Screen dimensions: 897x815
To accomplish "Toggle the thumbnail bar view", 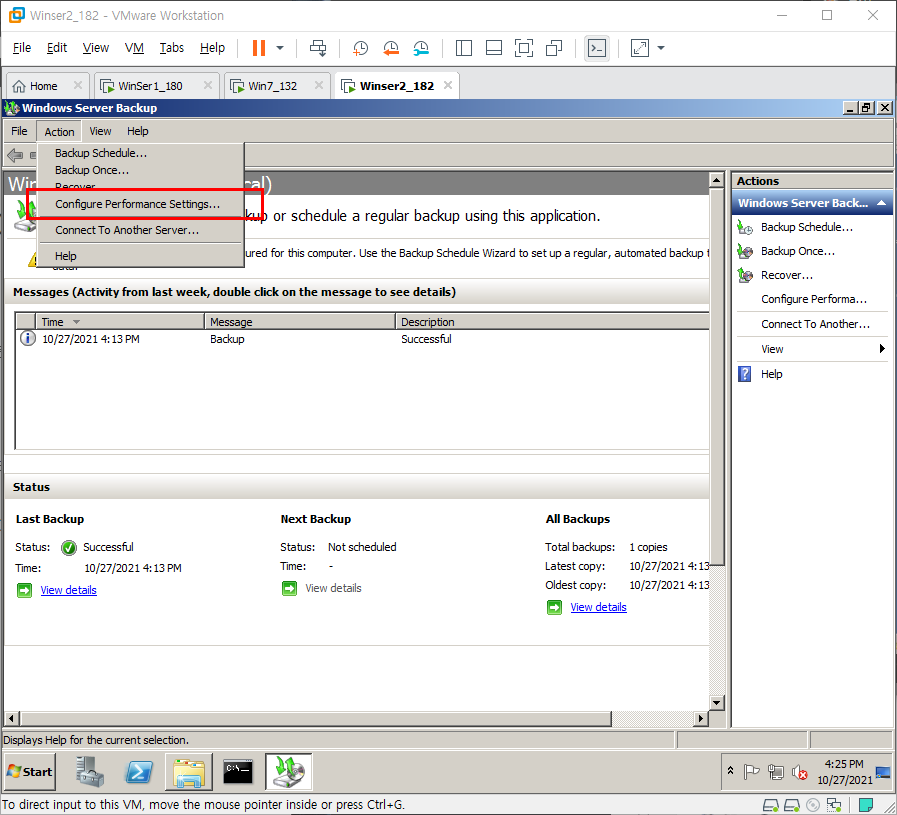I will point(494,48).
